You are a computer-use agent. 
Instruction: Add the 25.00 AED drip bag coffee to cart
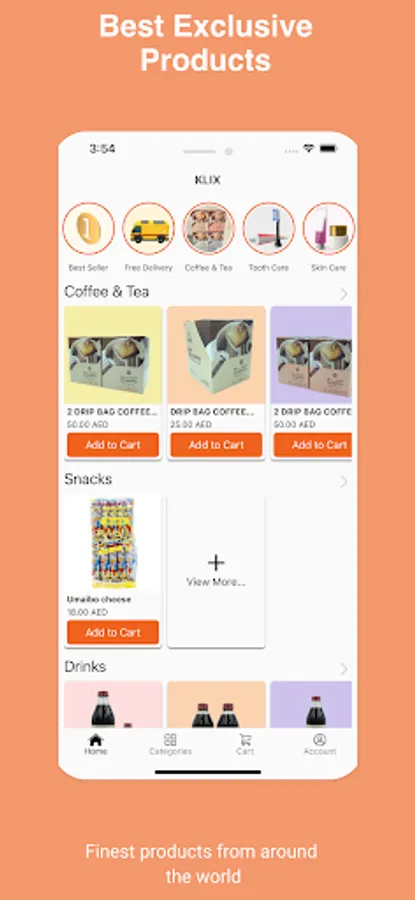click(216, 445)
